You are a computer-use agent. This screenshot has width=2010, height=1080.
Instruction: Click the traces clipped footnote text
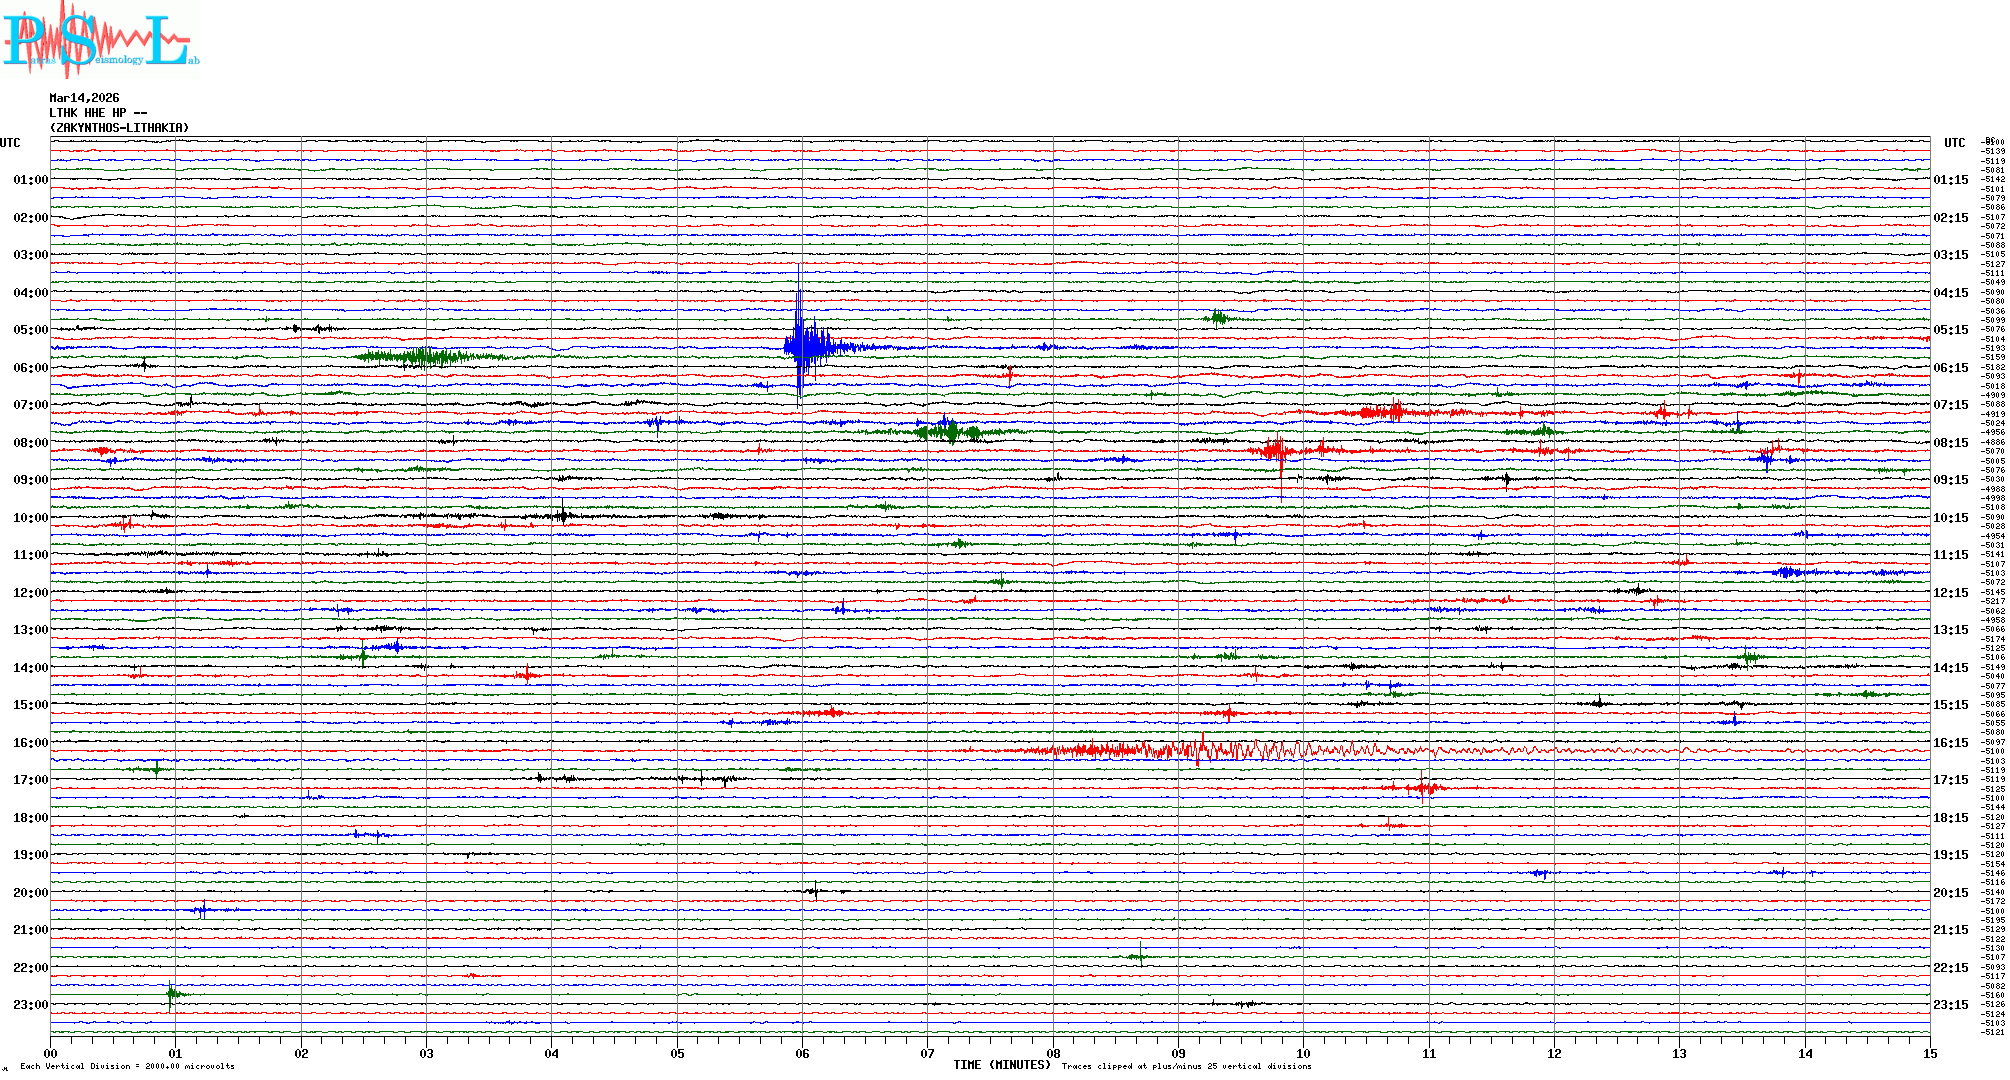pyautogui.click(x=1186, y=1066)
